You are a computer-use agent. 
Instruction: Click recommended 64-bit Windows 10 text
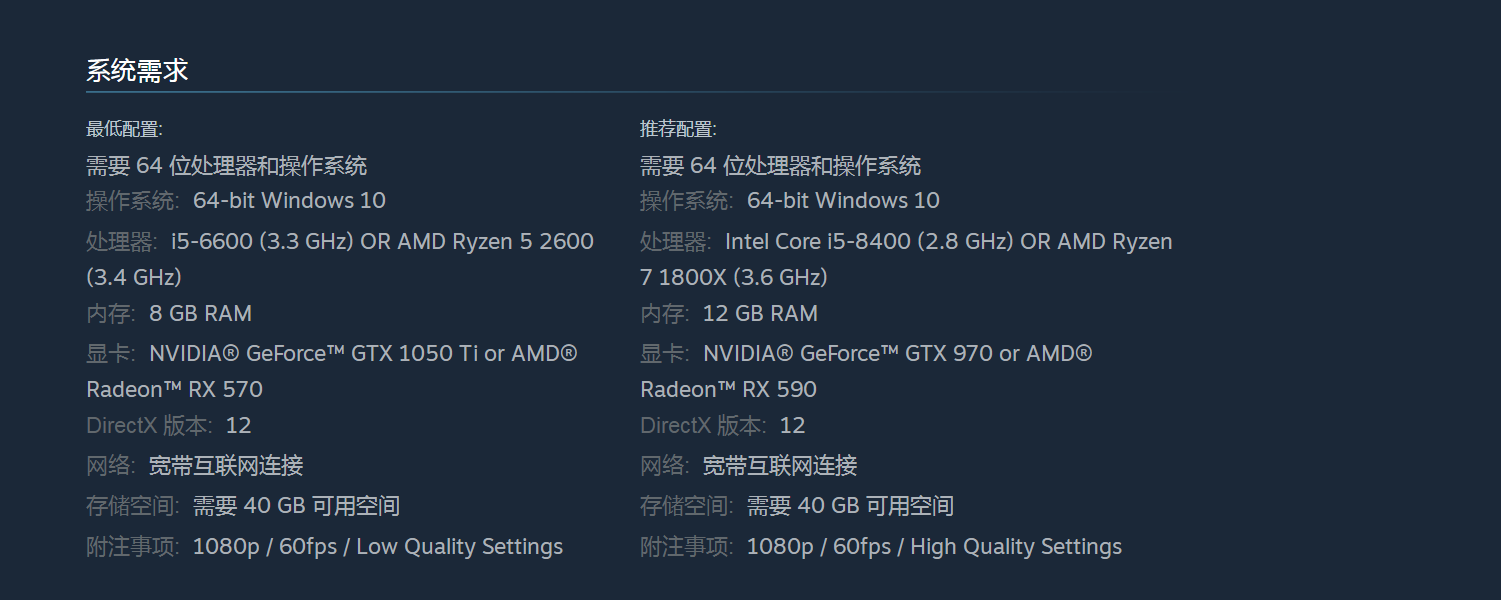(x=843, y=200)
